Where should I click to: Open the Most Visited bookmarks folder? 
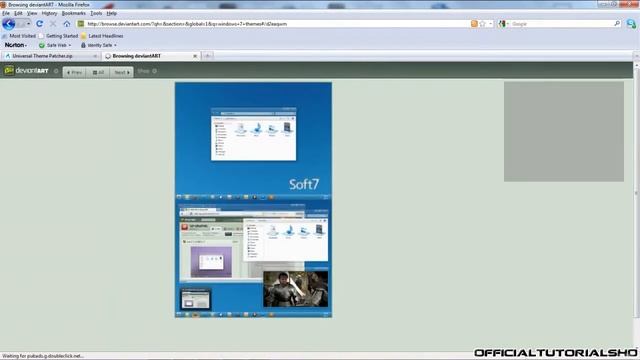coord(19,36)
